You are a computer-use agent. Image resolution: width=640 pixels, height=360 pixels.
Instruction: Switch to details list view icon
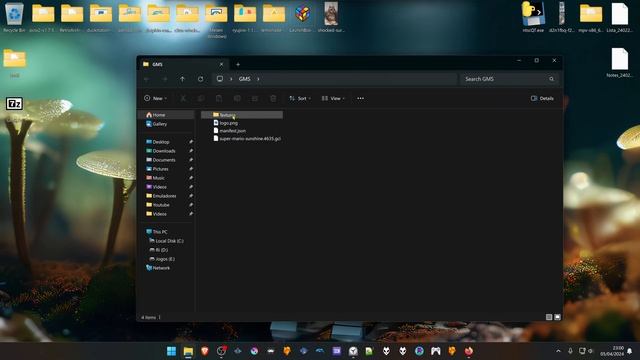[549, 317]
